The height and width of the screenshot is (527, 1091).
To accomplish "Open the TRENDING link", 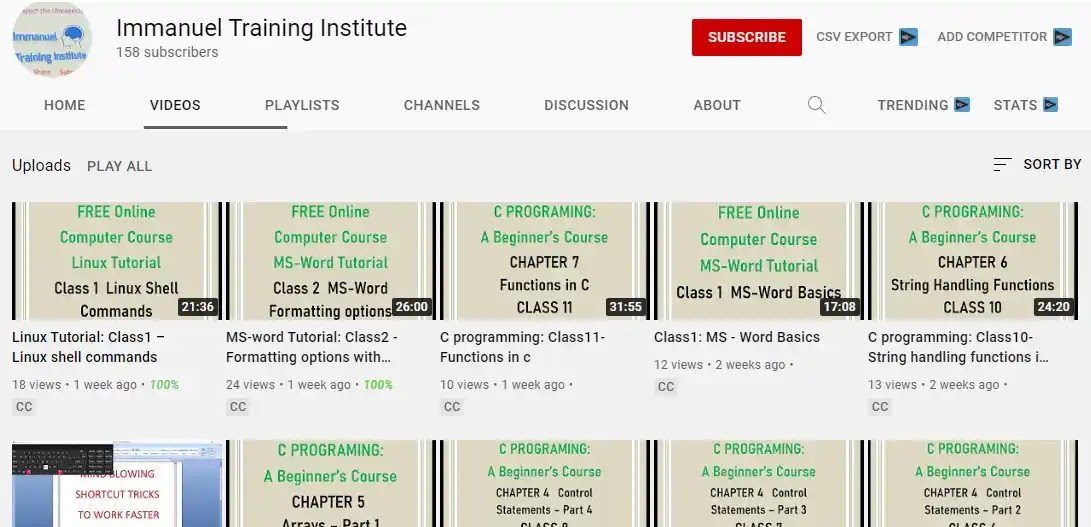I will (x=912, y=105).
